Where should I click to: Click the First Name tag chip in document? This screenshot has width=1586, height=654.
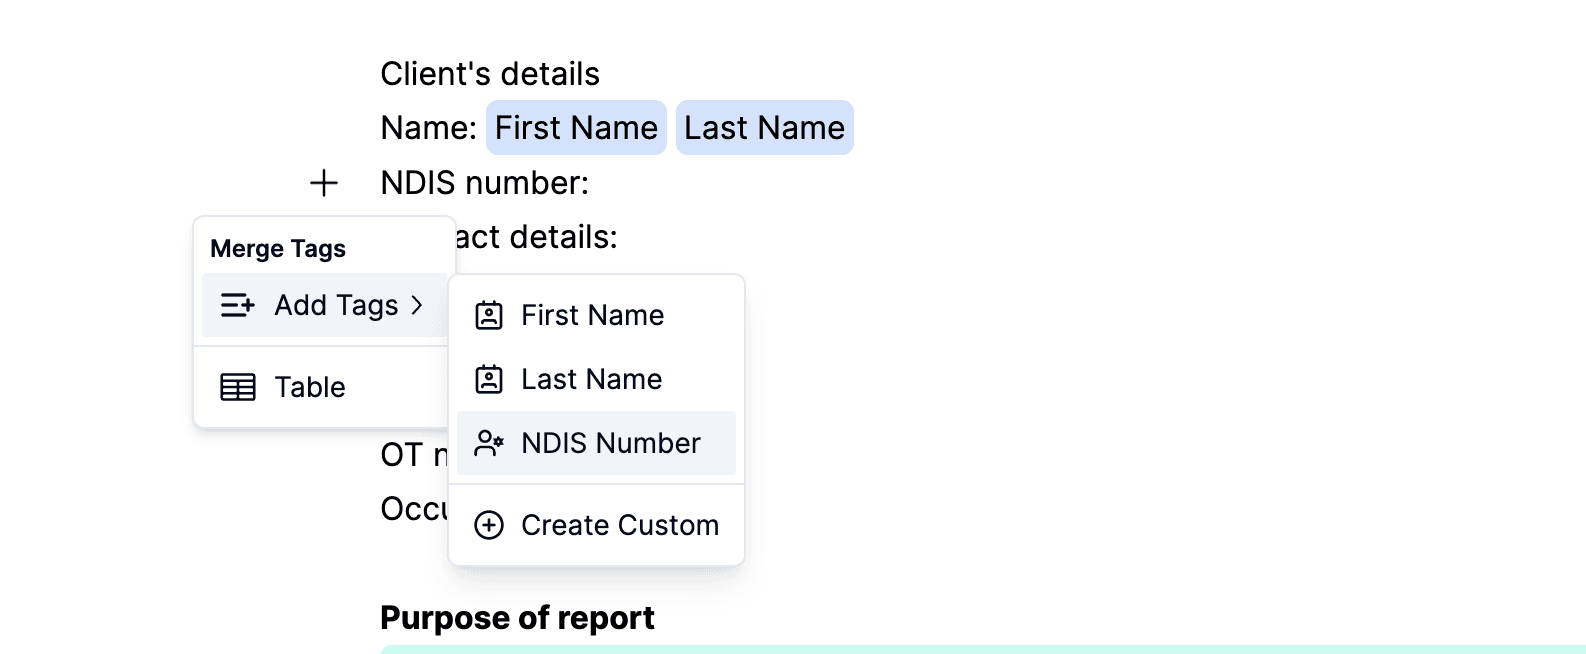[x=576, y=128]
